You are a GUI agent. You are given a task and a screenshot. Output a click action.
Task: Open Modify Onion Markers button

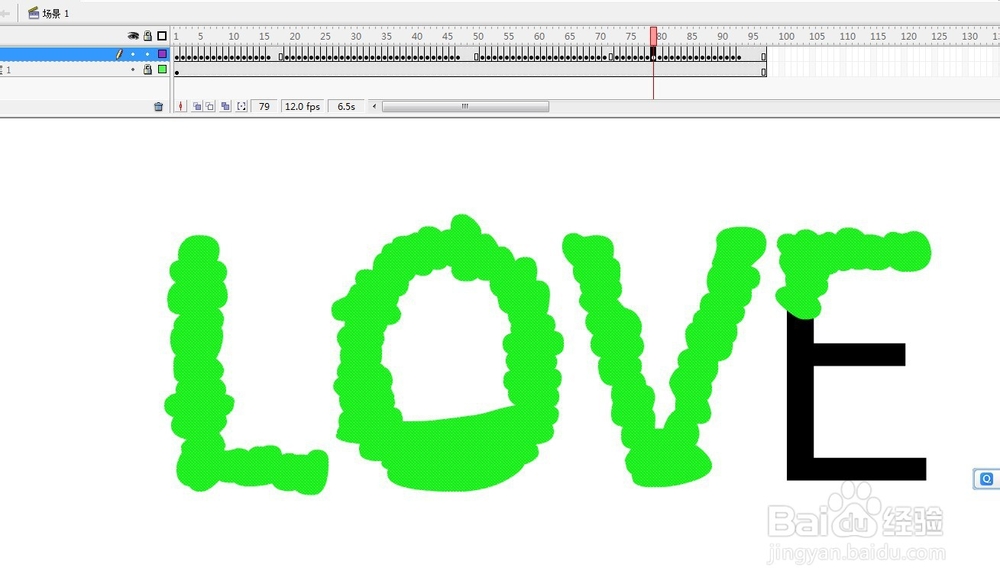[x=241, y=107]
